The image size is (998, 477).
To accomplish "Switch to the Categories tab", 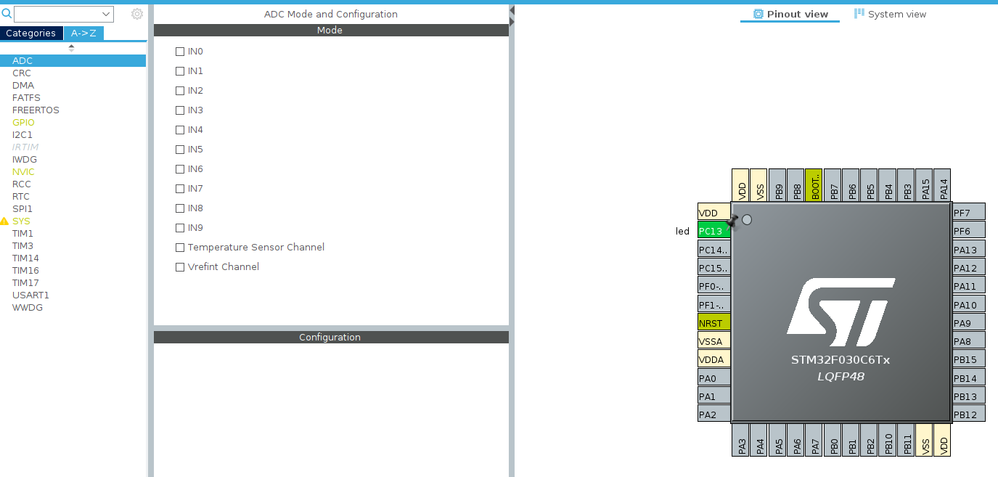I will (x=31, y=33).
